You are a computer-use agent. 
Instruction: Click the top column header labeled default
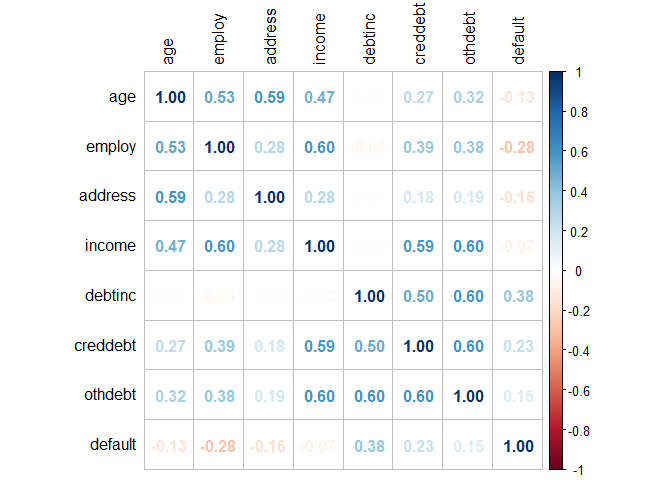coord(519,41)
